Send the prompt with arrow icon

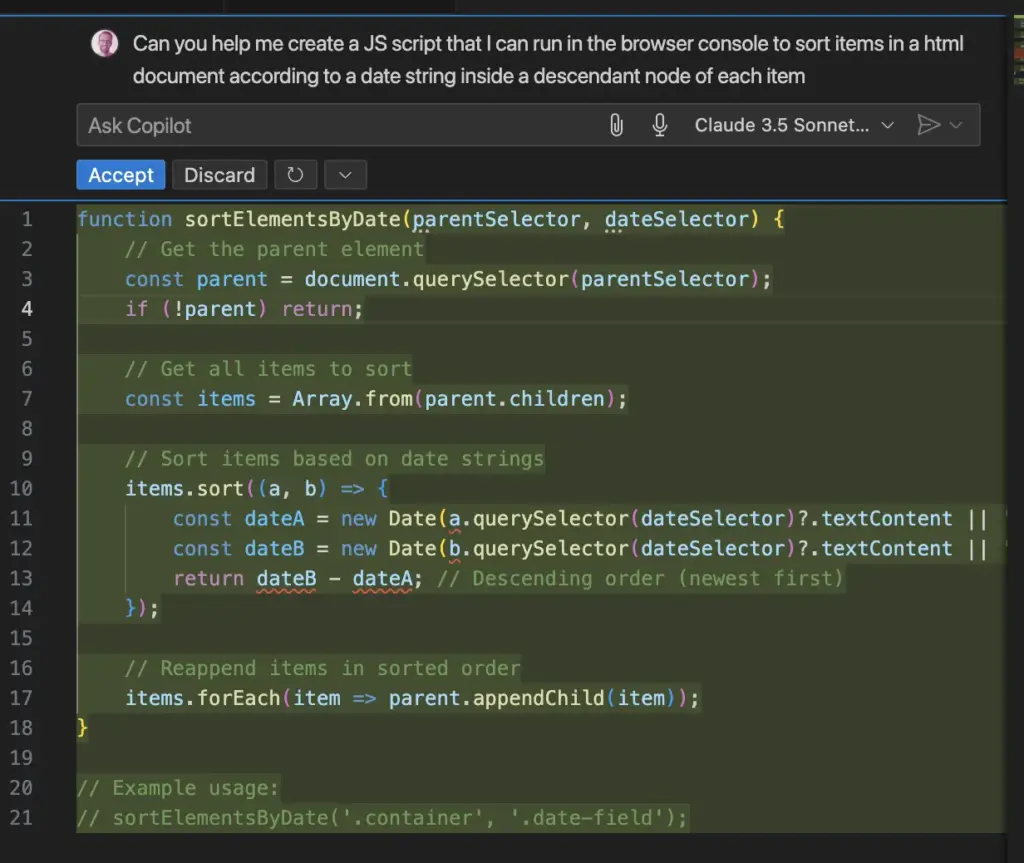coord(928,125)
